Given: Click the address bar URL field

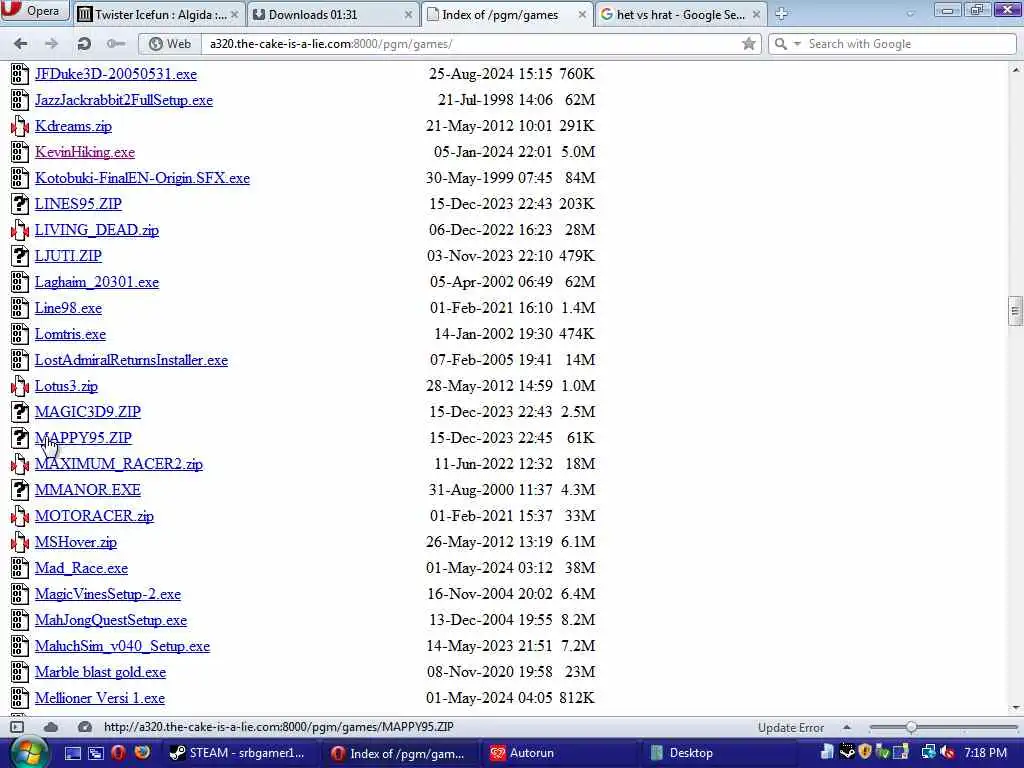Looking at the screenshot, I should pyautogui.click(x=470, y=44).
